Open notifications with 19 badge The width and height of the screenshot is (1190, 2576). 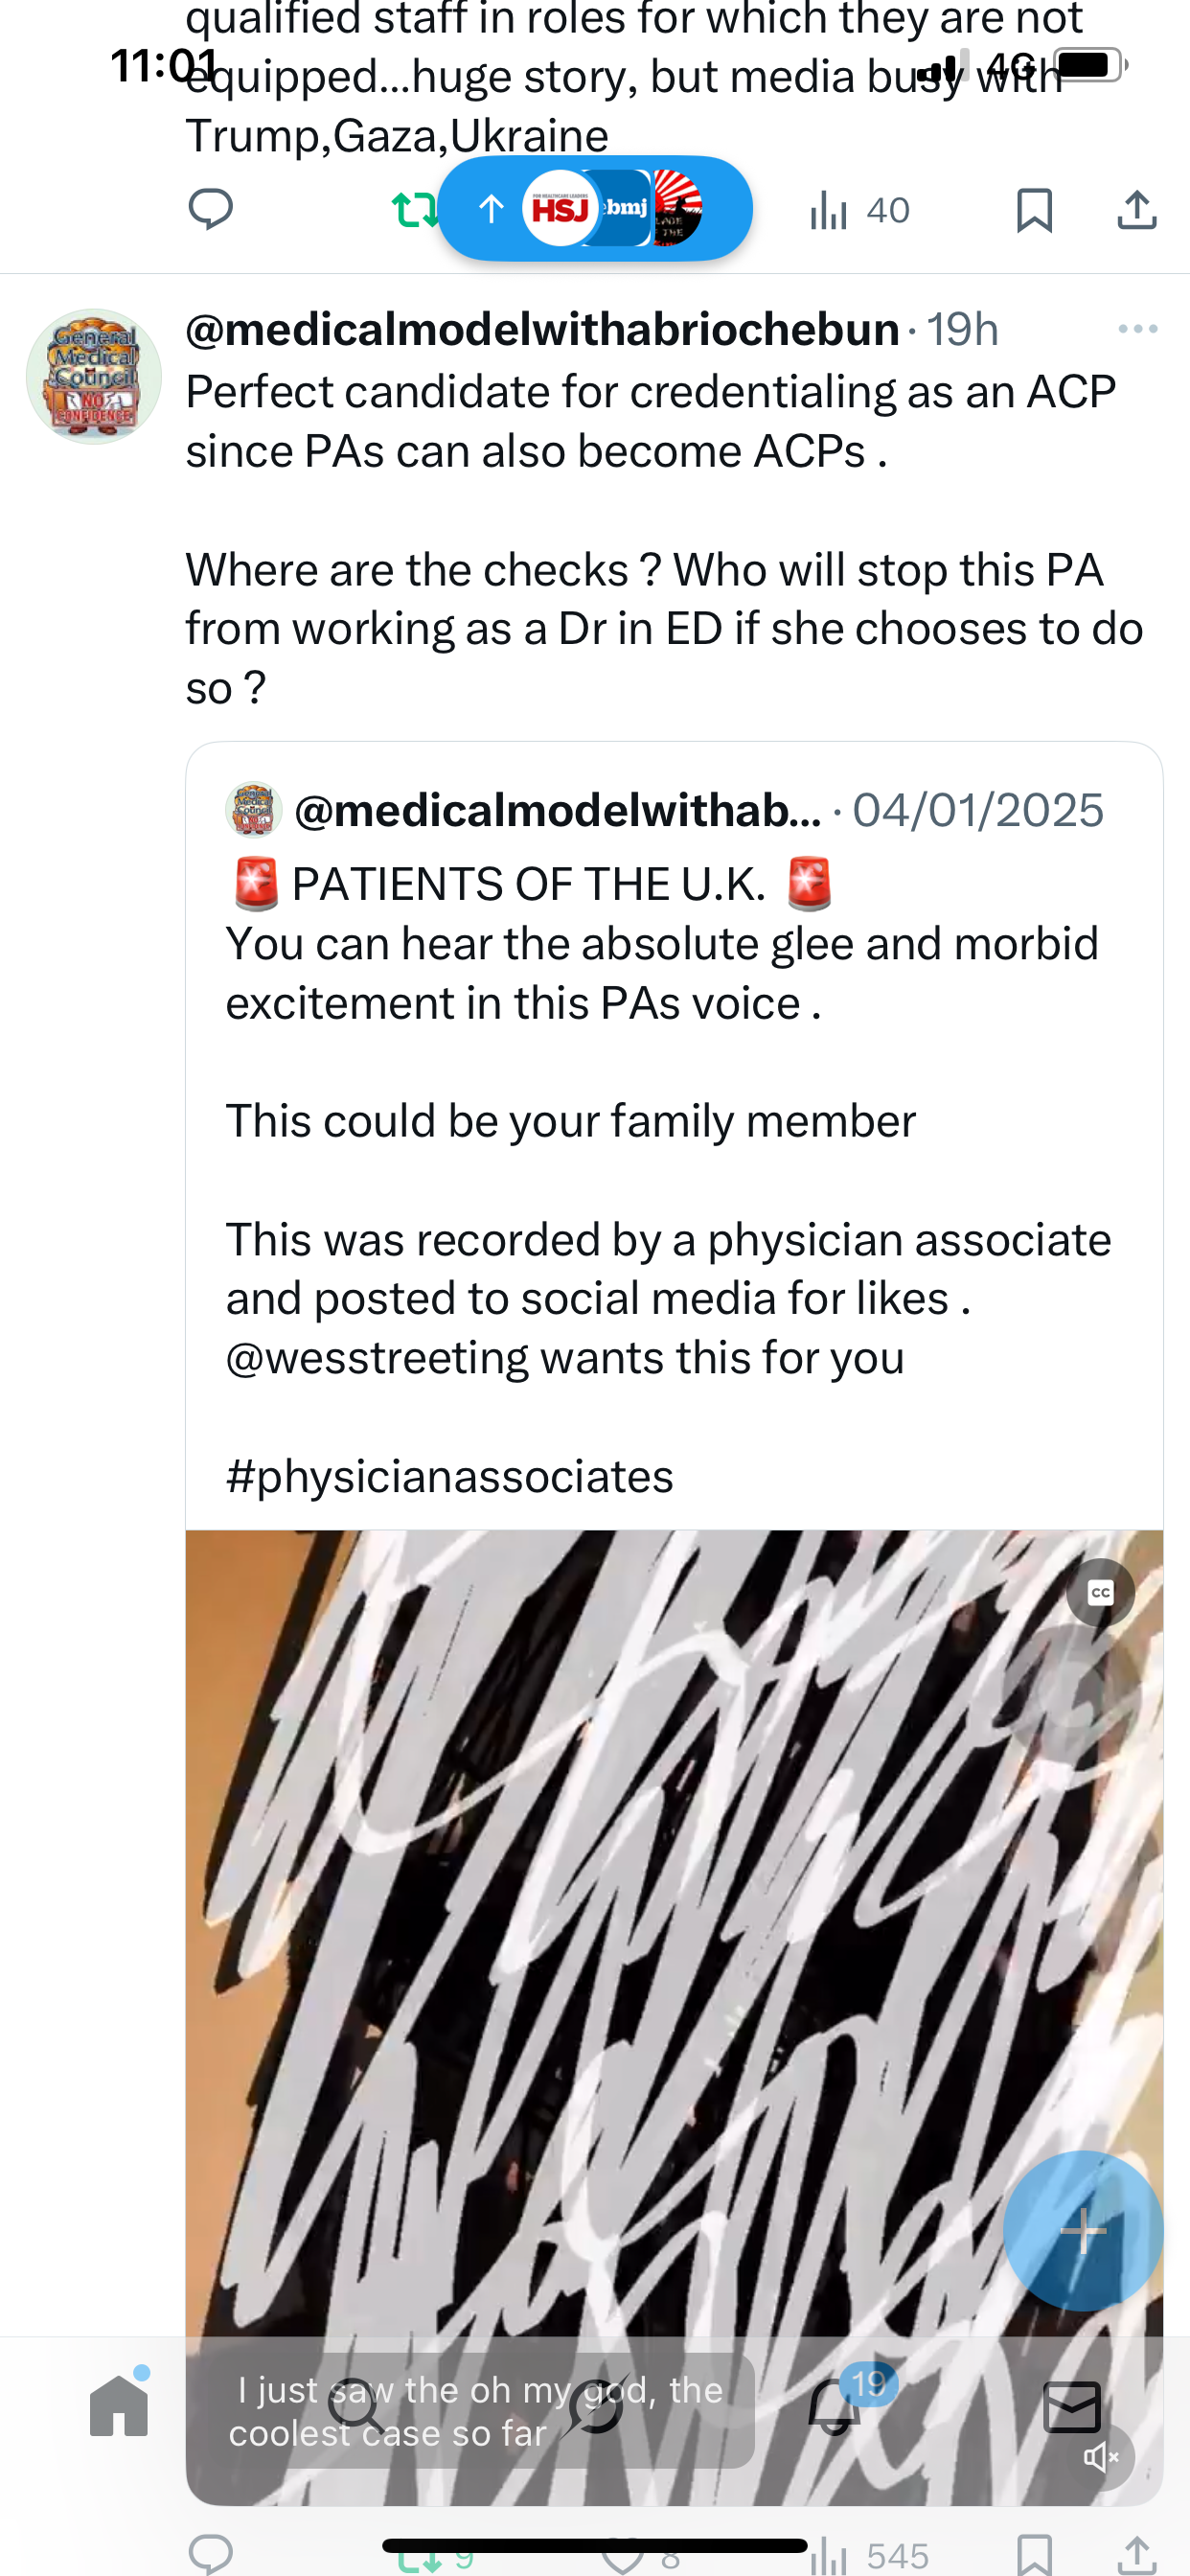(834, 2406)
